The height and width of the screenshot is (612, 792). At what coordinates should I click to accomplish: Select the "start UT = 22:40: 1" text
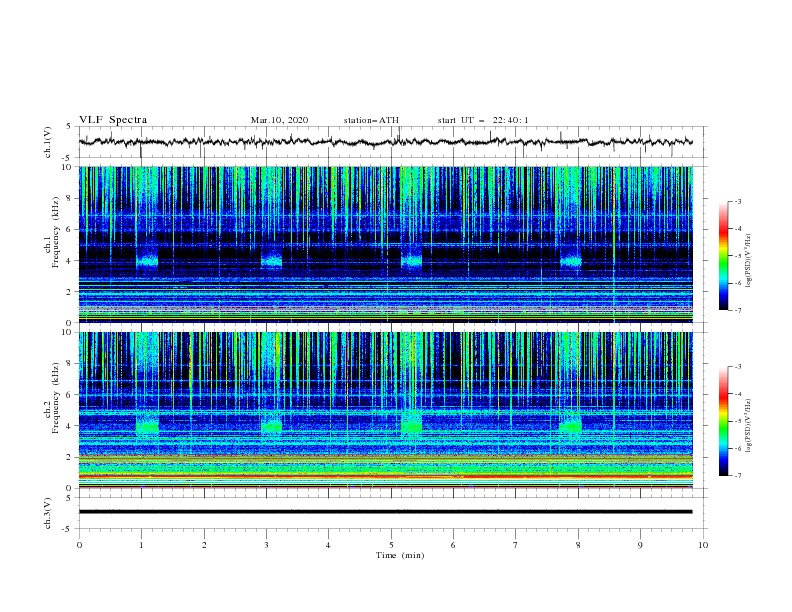[x=483, y=120]
